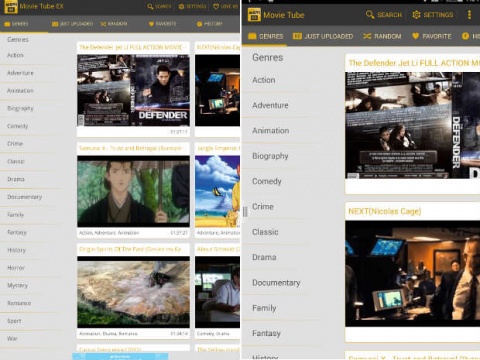Select Horror genre in left EX sidebar
The width and height of the screenshot is (480, 360).
coord(16,268)
